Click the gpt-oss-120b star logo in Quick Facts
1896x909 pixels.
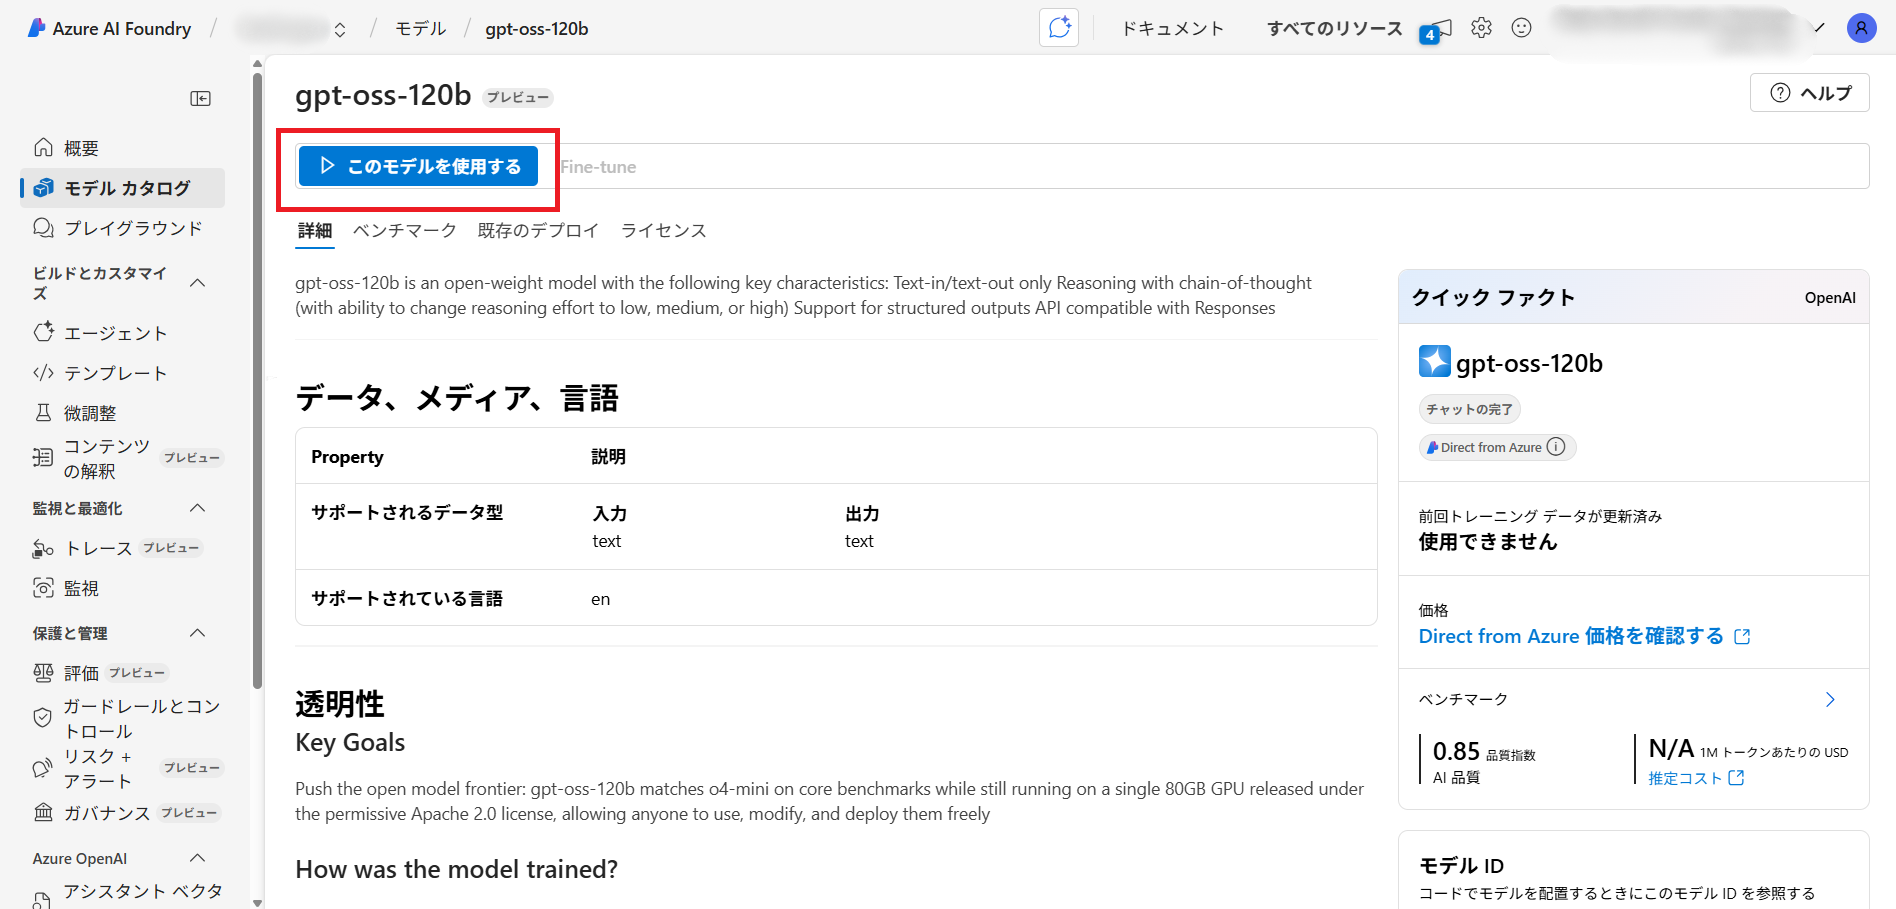[1434, 361]
